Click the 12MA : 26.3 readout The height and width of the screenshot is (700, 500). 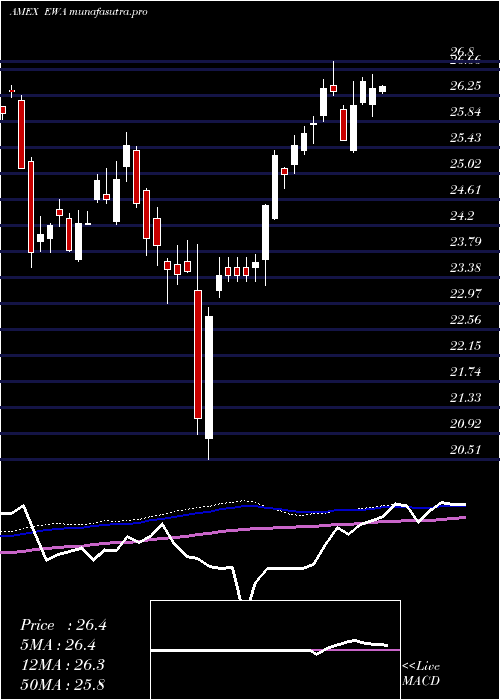(62, 664)
